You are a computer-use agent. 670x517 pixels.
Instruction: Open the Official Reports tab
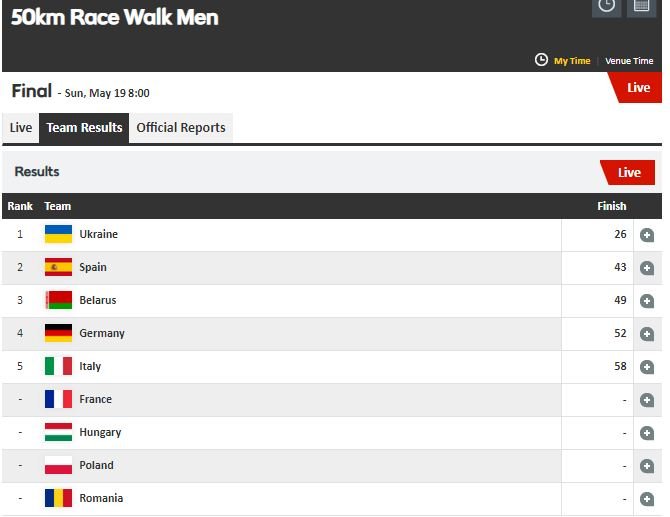[x=181, y=128]
